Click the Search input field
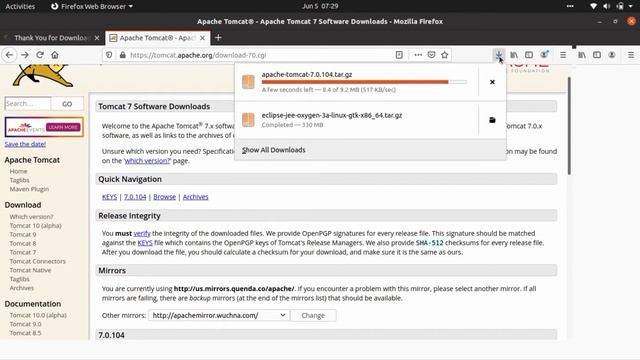 28,104
